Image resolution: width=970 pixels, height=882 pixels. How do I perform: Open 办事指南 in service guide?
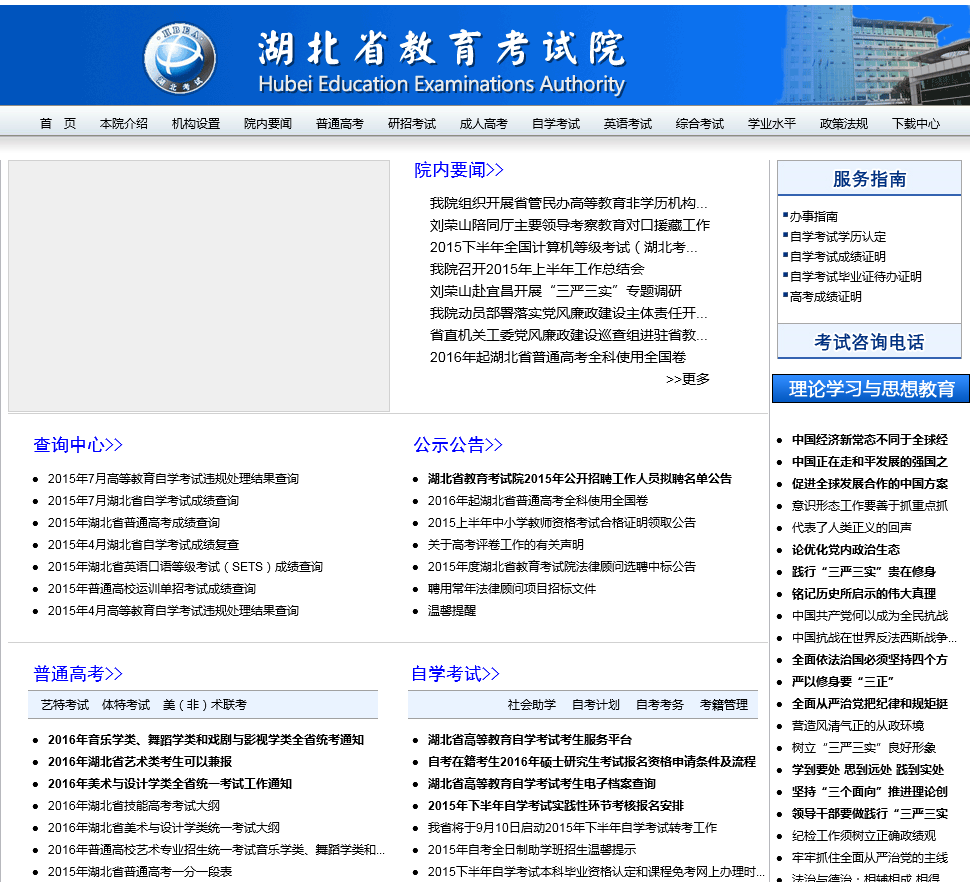click(x=813, y=216)
